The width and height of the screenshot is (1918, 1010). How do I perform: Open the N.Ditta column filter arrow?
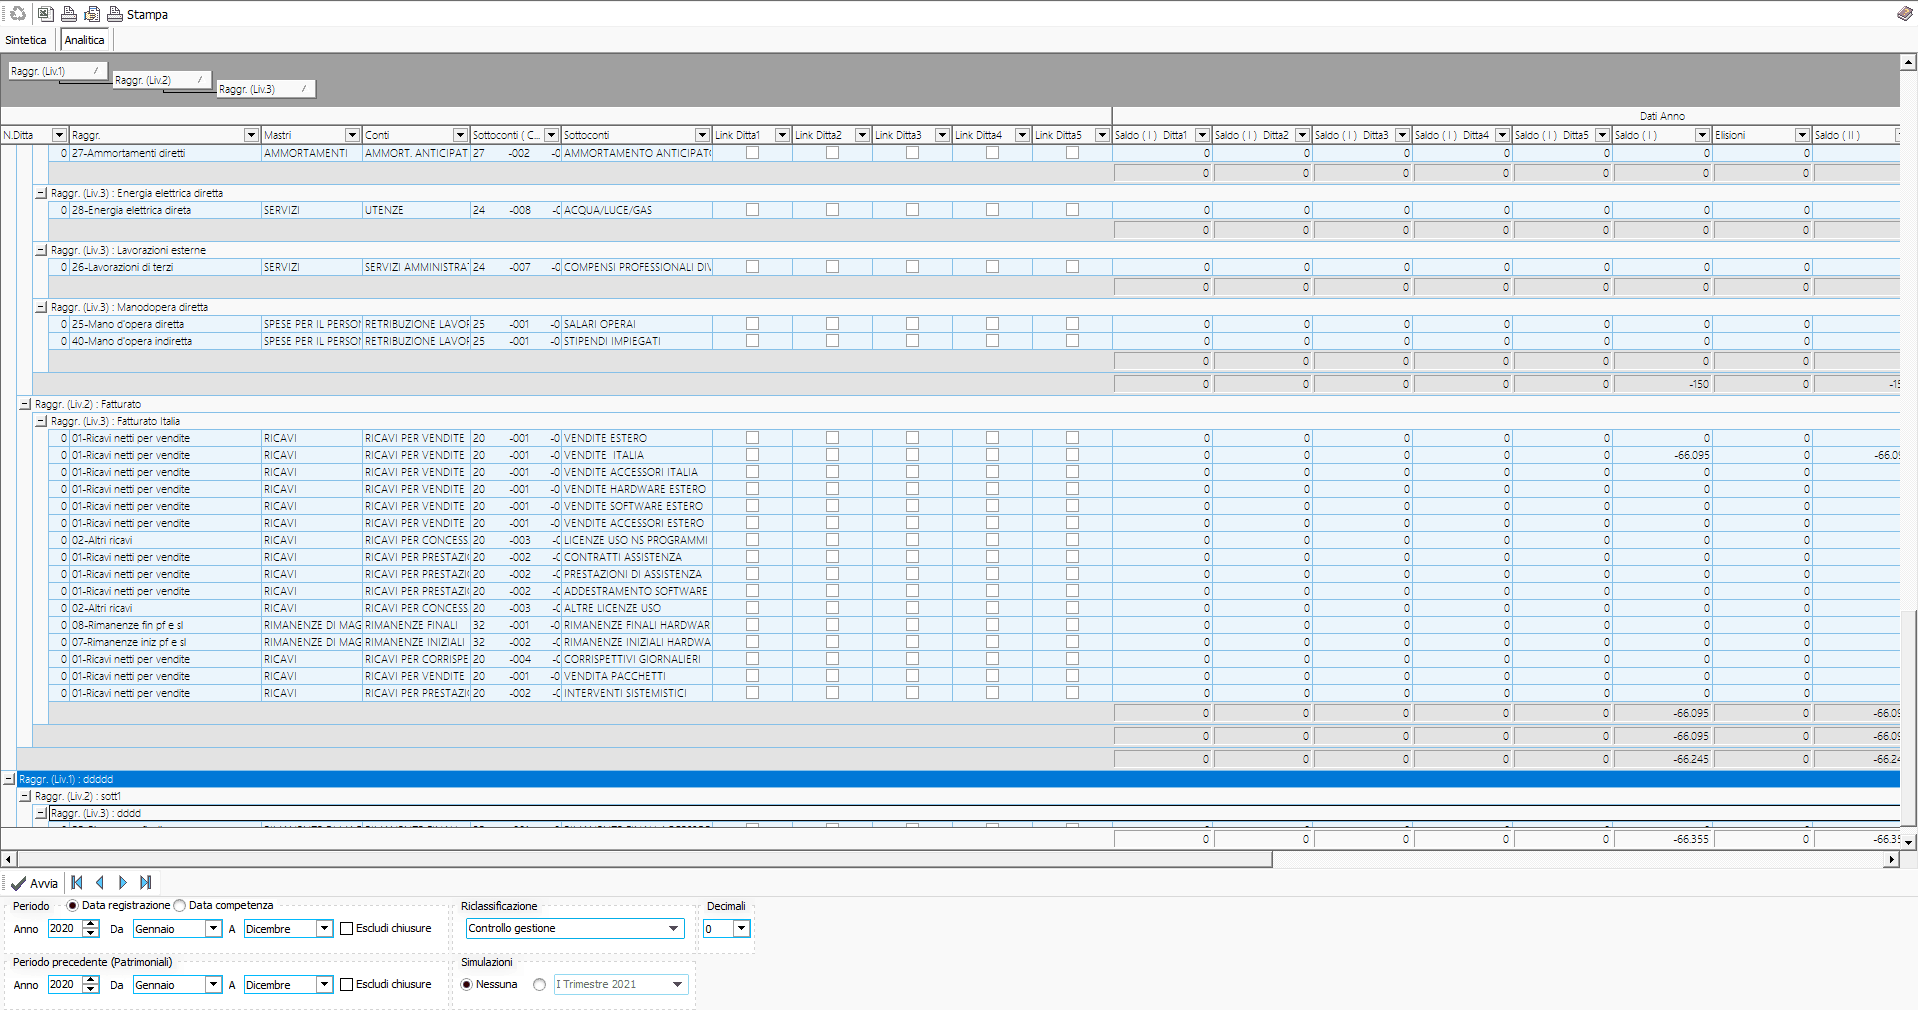click(x=59, y=135)
